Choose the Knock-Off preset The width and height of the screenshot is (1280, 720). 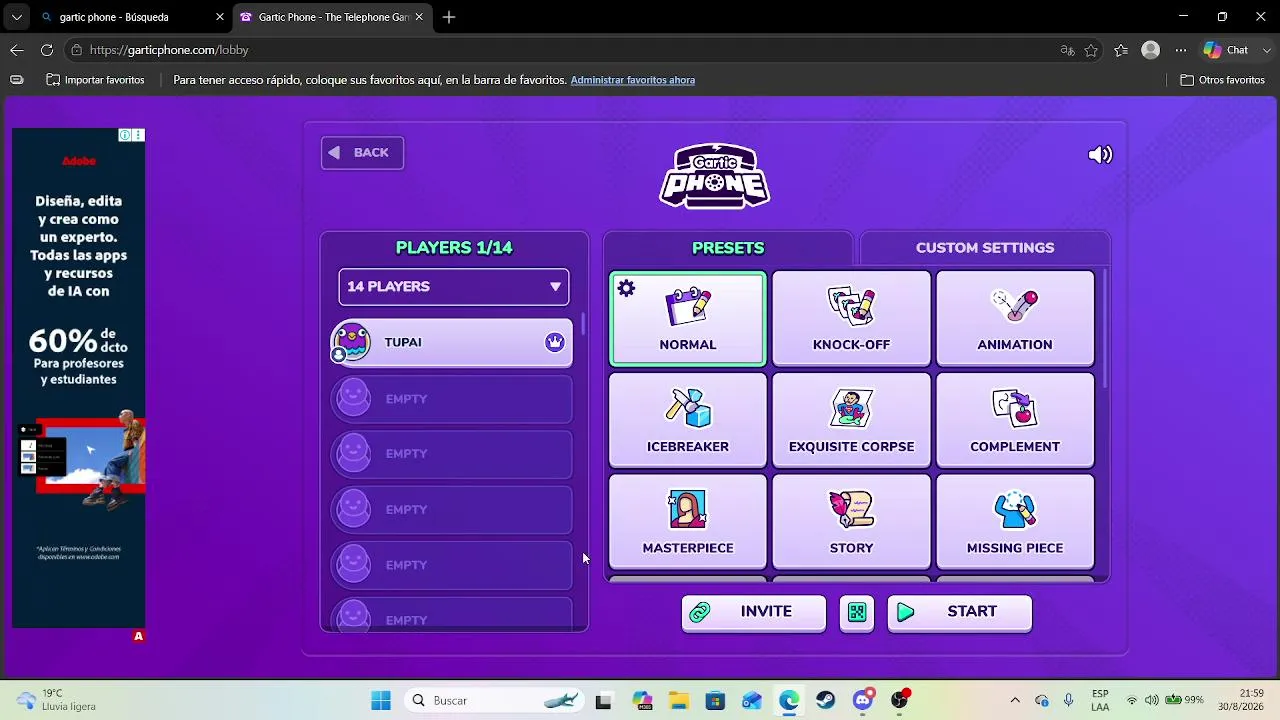851,318
